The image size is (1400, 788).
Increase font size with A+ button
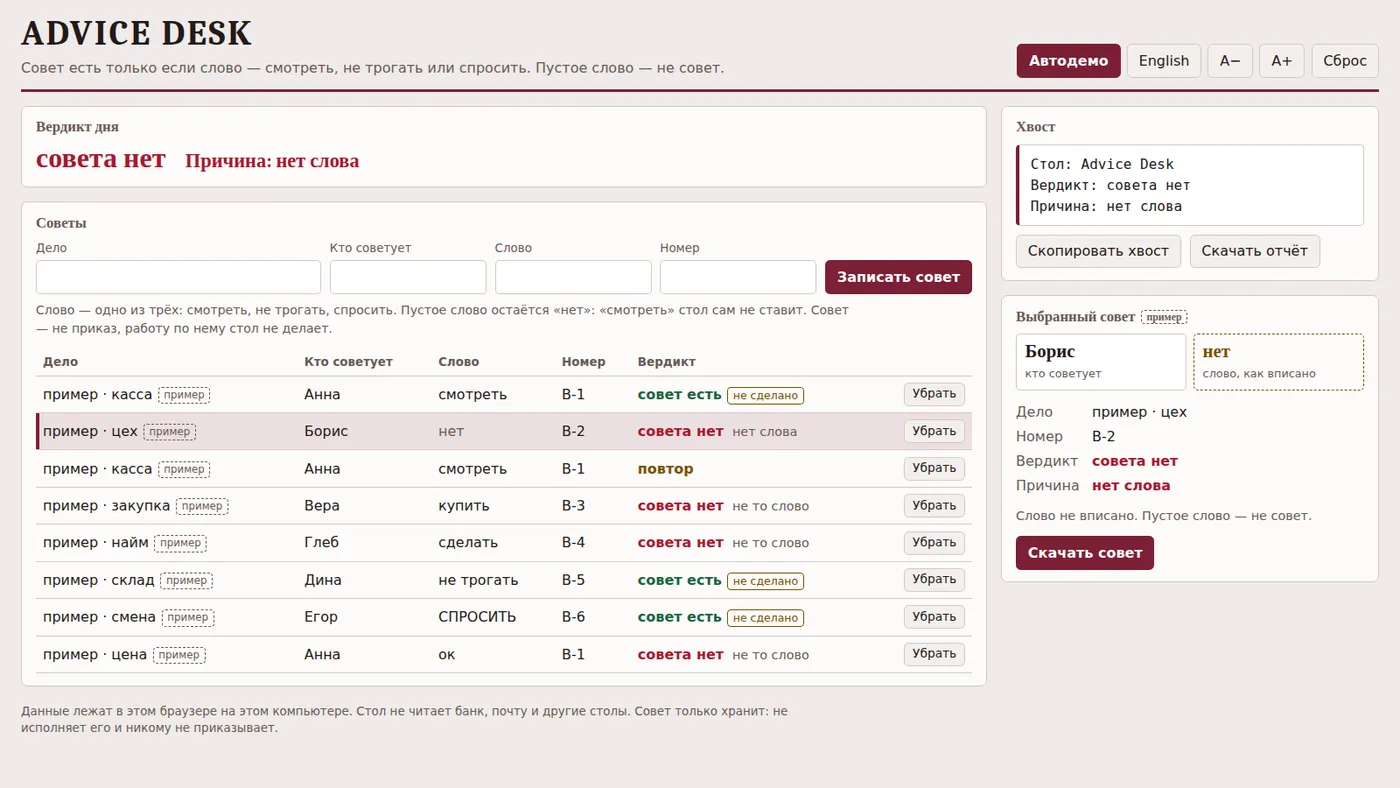point(1281,60)
